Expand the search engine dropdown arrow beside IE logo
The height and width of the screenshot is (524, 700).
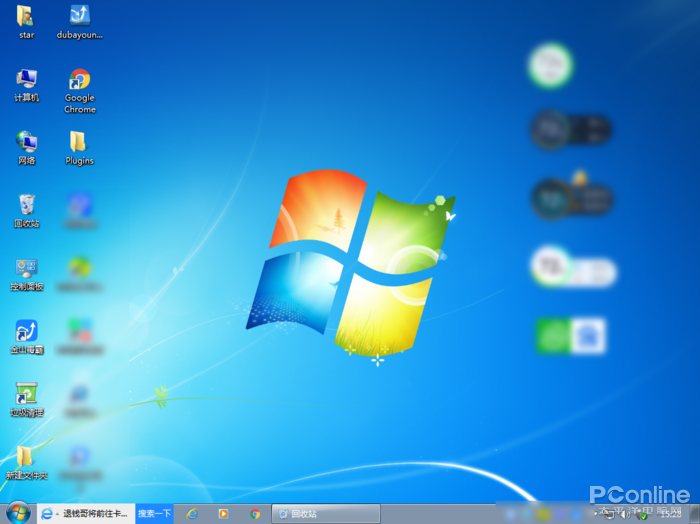coord(57,514)
